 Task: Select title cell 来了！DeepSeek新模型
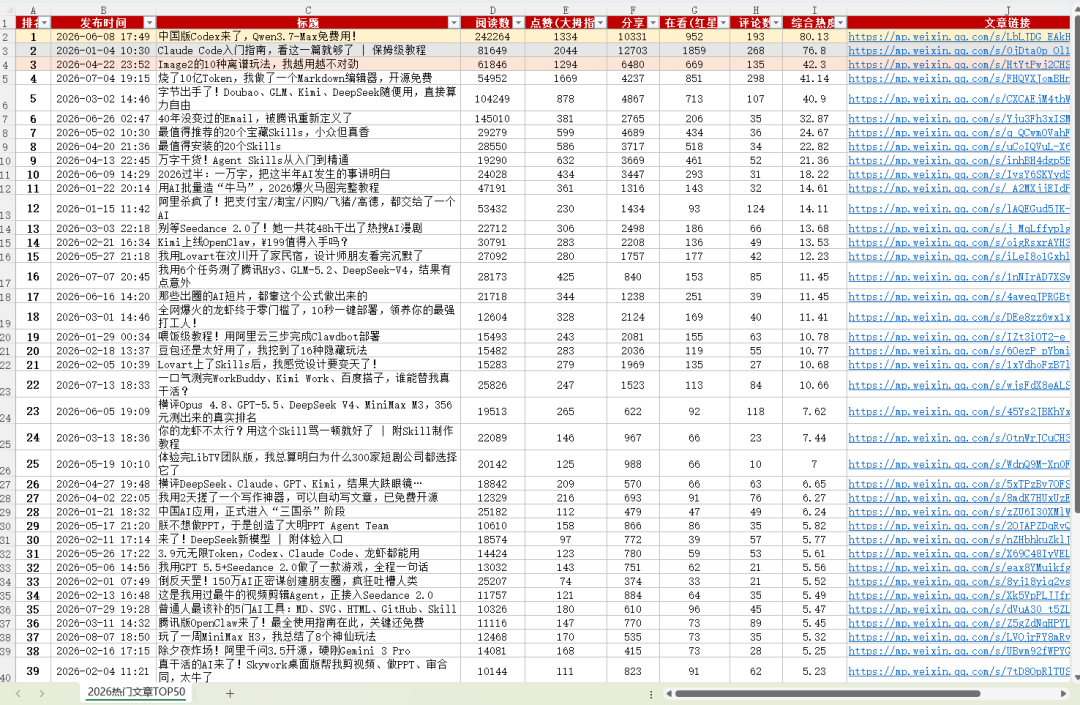pos(308,539)
